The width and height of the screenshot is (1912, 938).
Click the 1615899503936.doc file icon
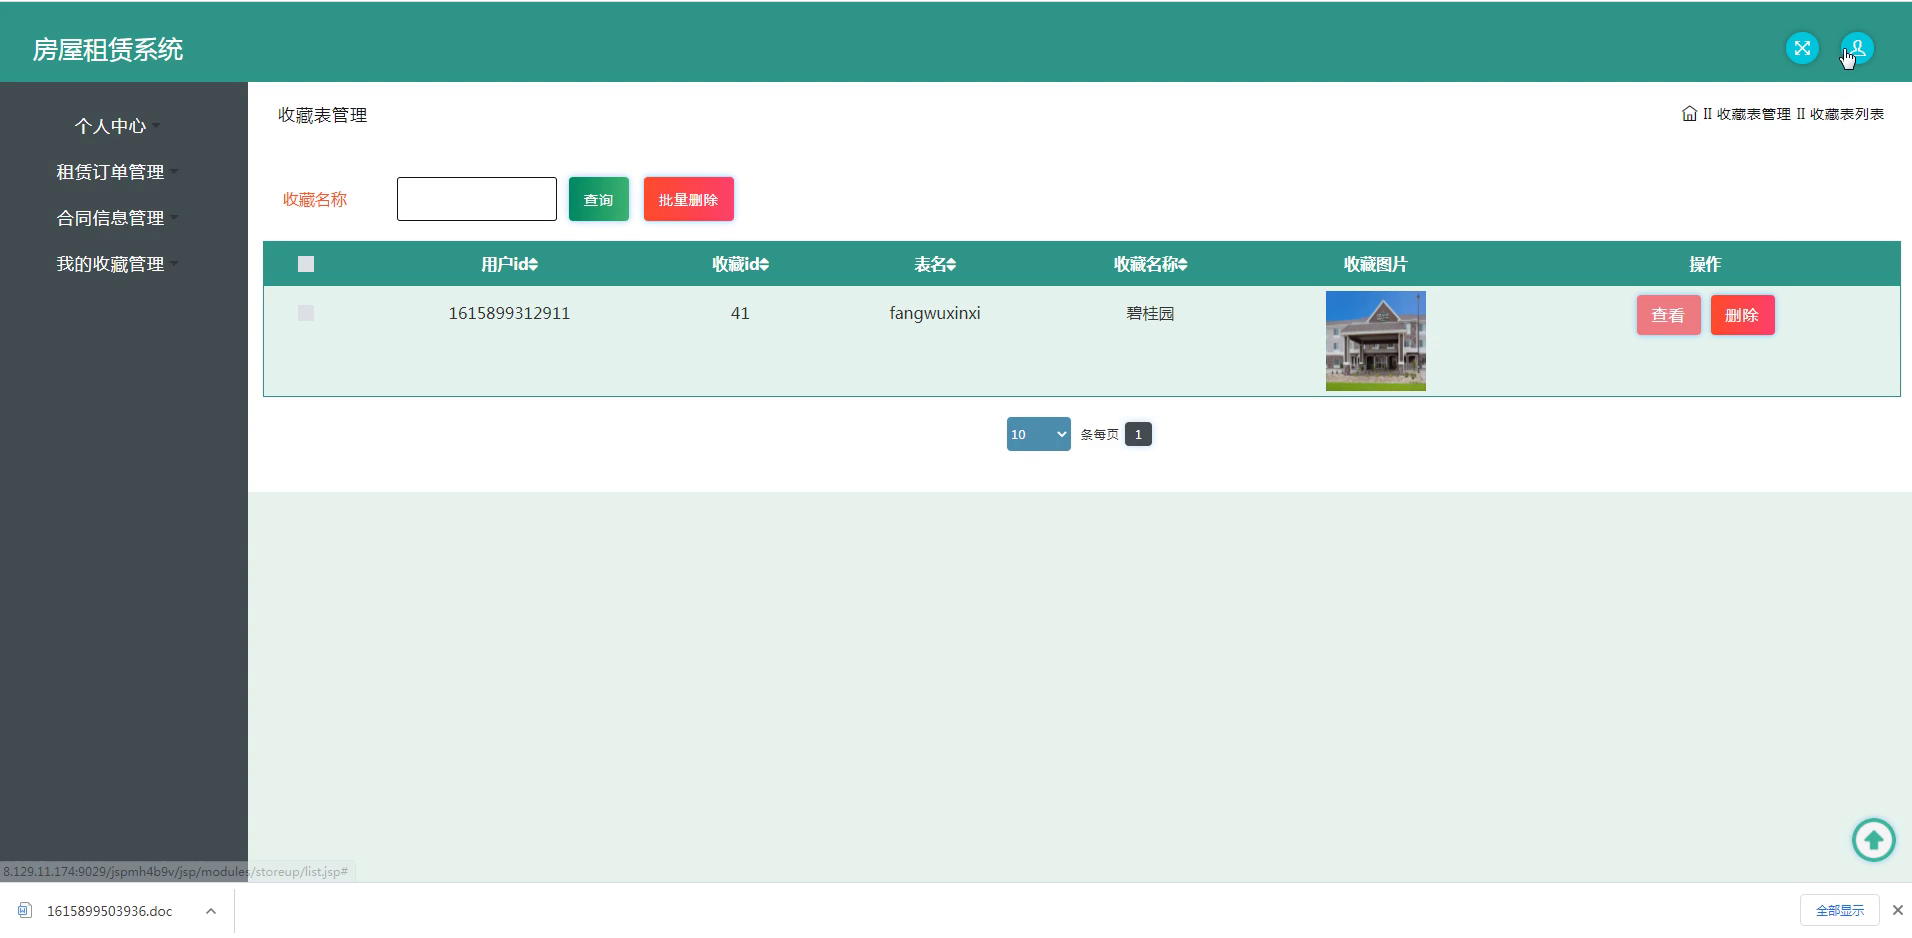tap(25, 911)
